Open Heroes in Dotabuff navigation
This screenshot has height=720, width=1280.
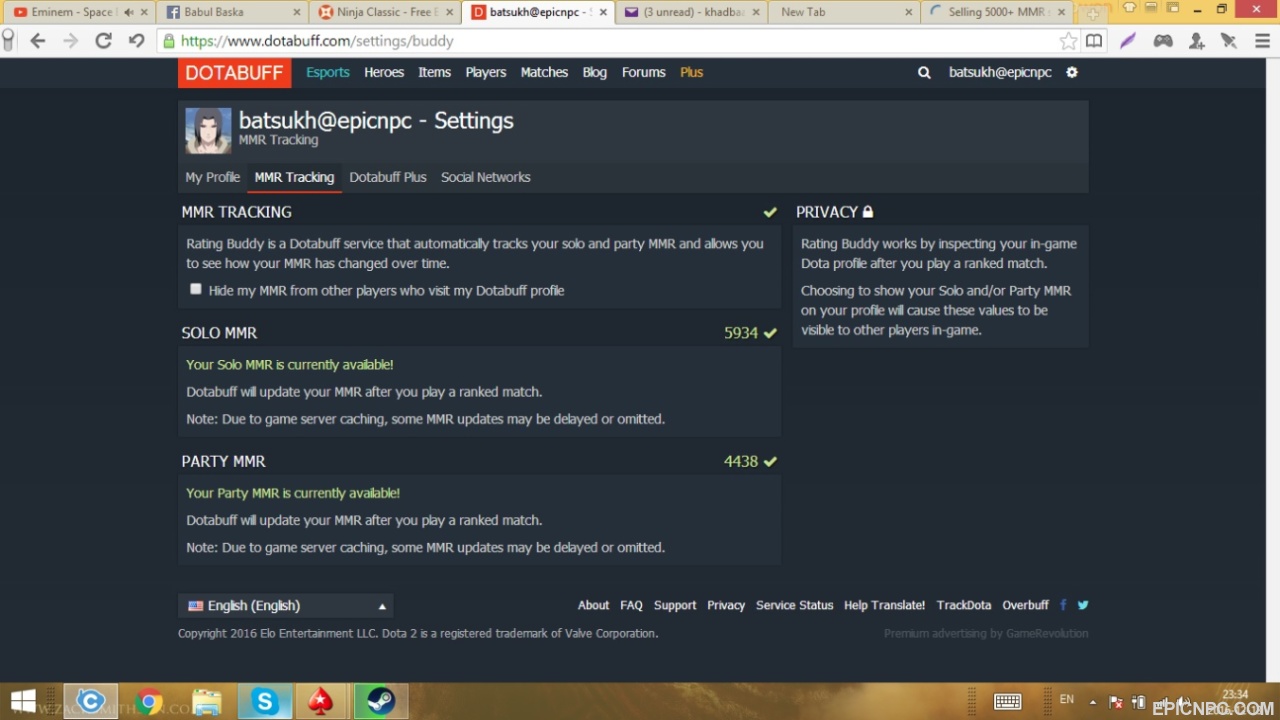point(384,72)
